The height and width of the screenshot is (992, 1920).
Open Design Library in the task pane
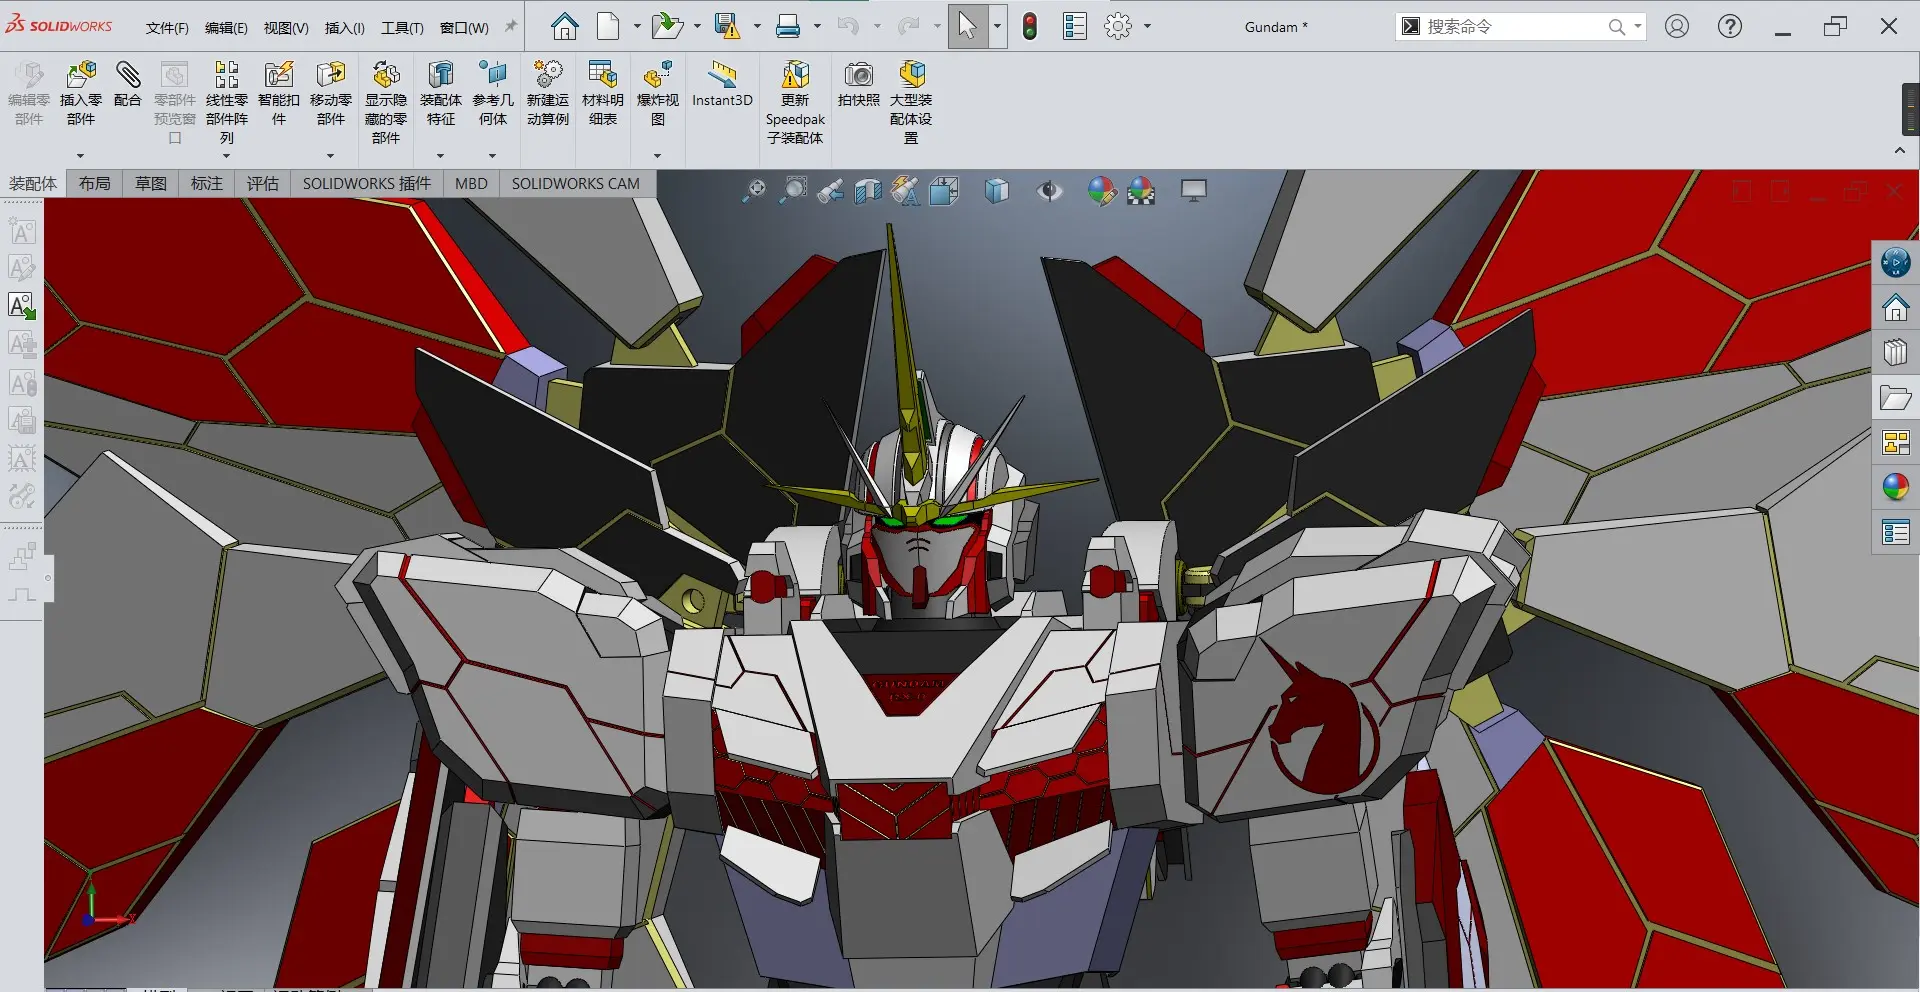[1896, 353]
